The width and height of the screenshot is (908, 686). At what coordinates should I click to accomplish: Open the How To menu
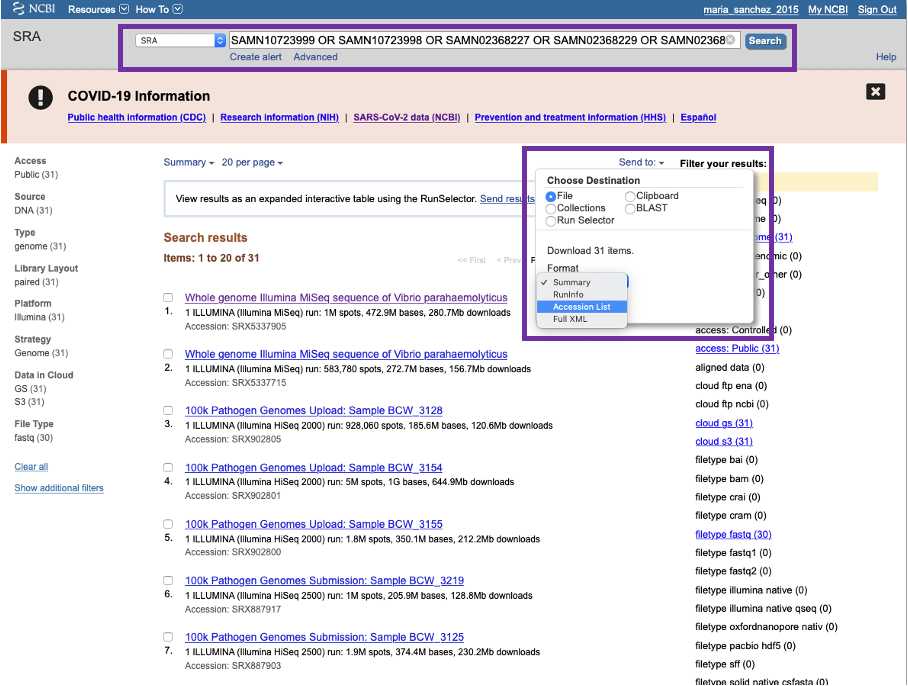(x=159, y=9)
